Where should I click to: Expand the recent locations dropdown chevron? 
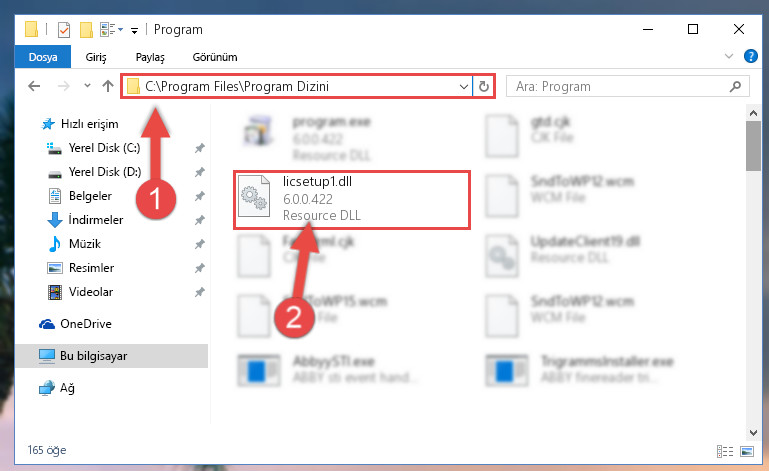tap(87, 86)
